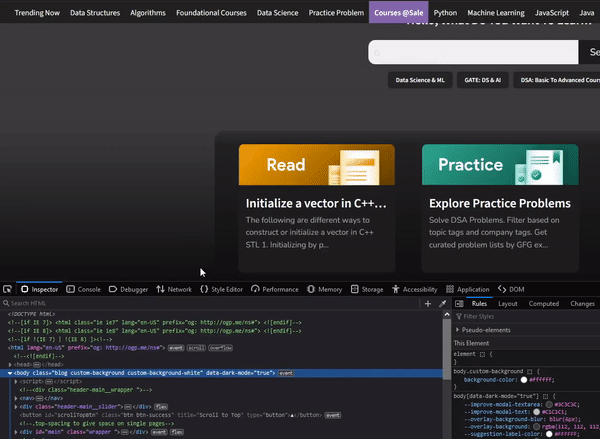Open the Storage panel
The image size is (600, 439).
[x=367, y=289]
